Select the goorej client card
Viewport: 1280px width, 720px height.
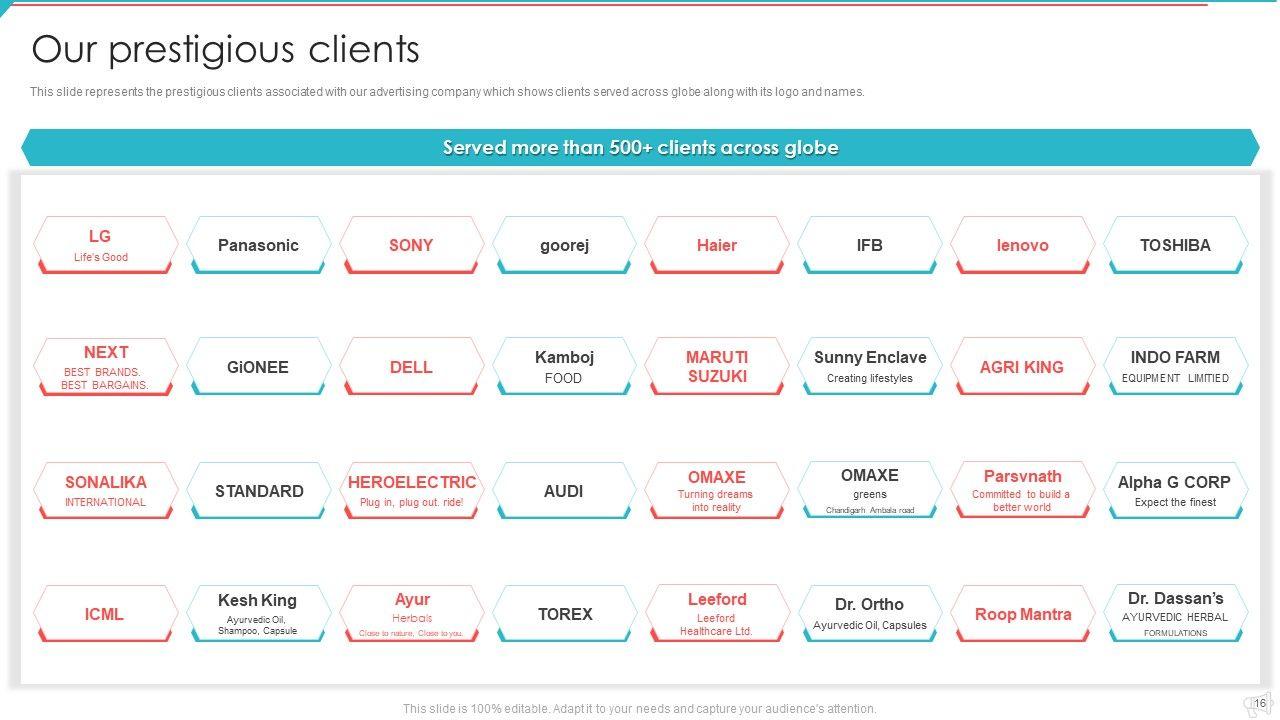[564, 245]
